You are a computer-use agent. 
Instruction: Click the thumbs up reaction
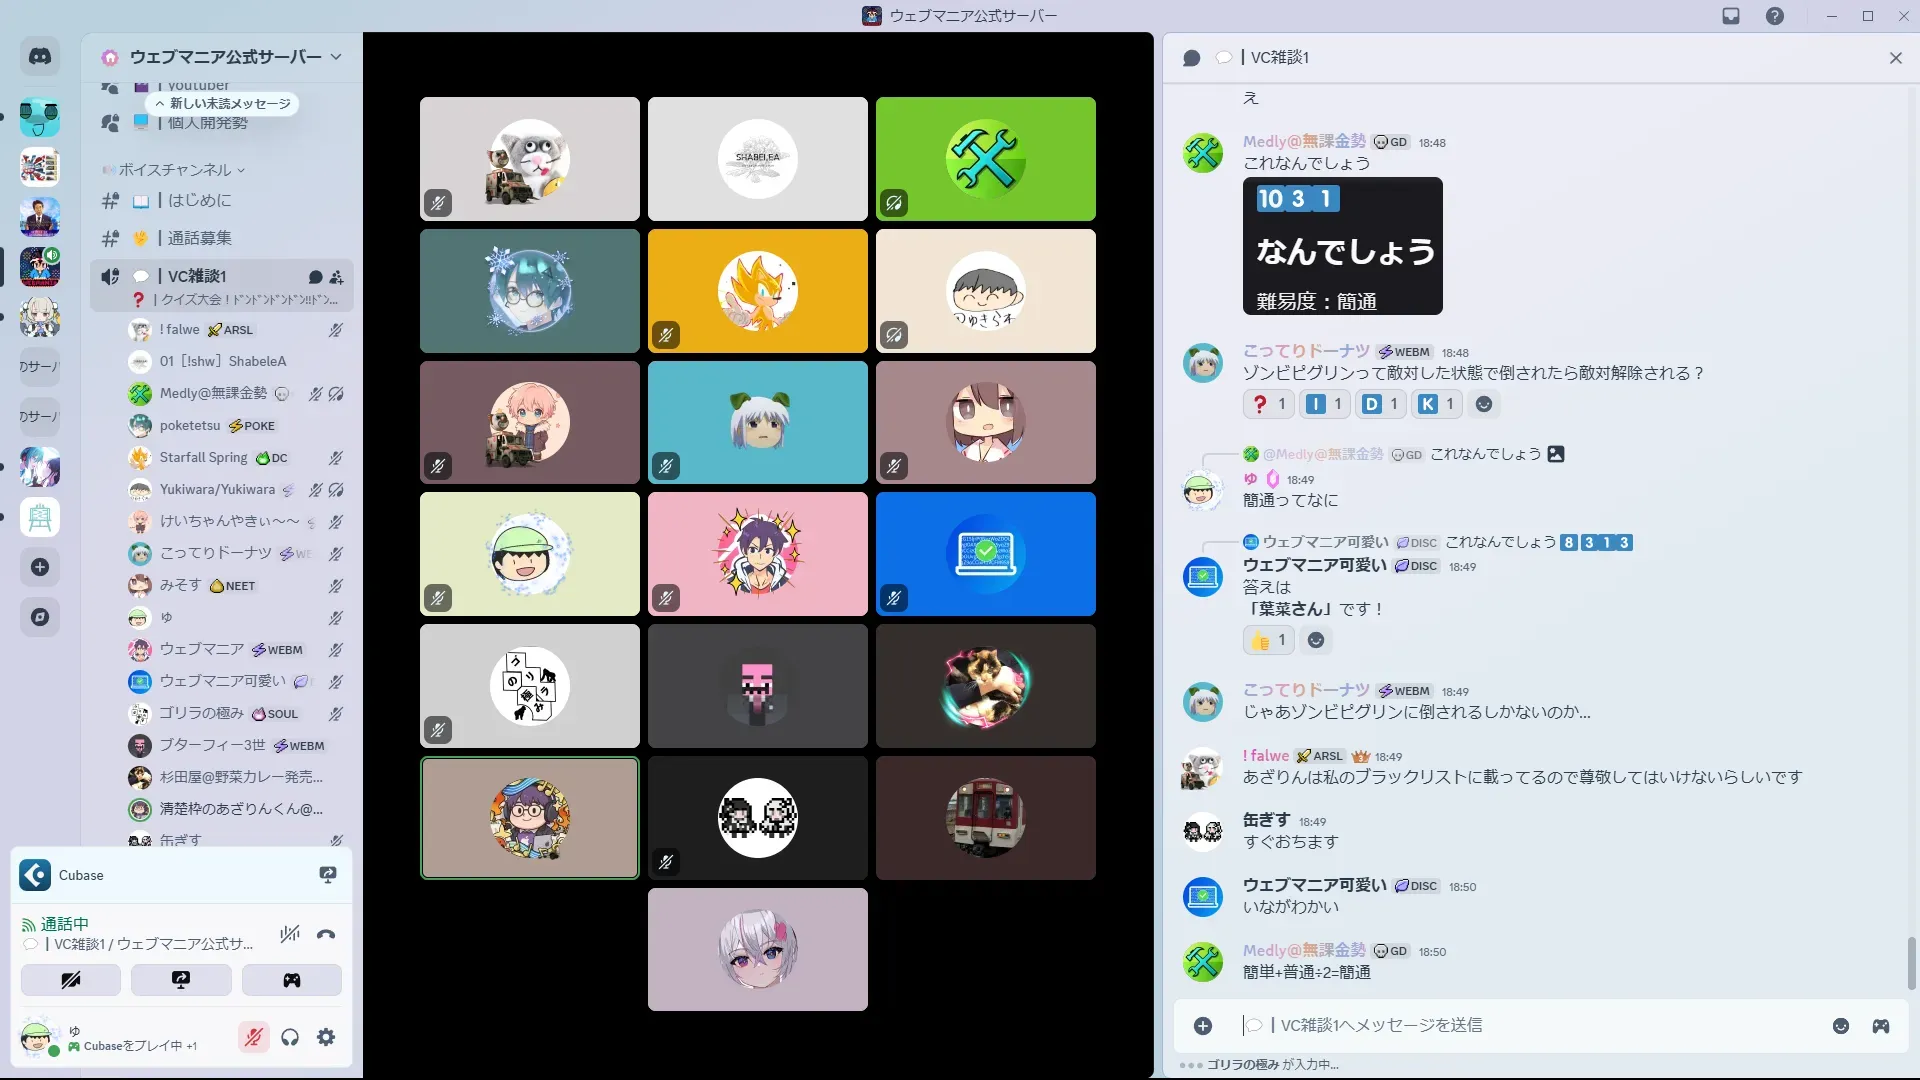coord(1268,640)
